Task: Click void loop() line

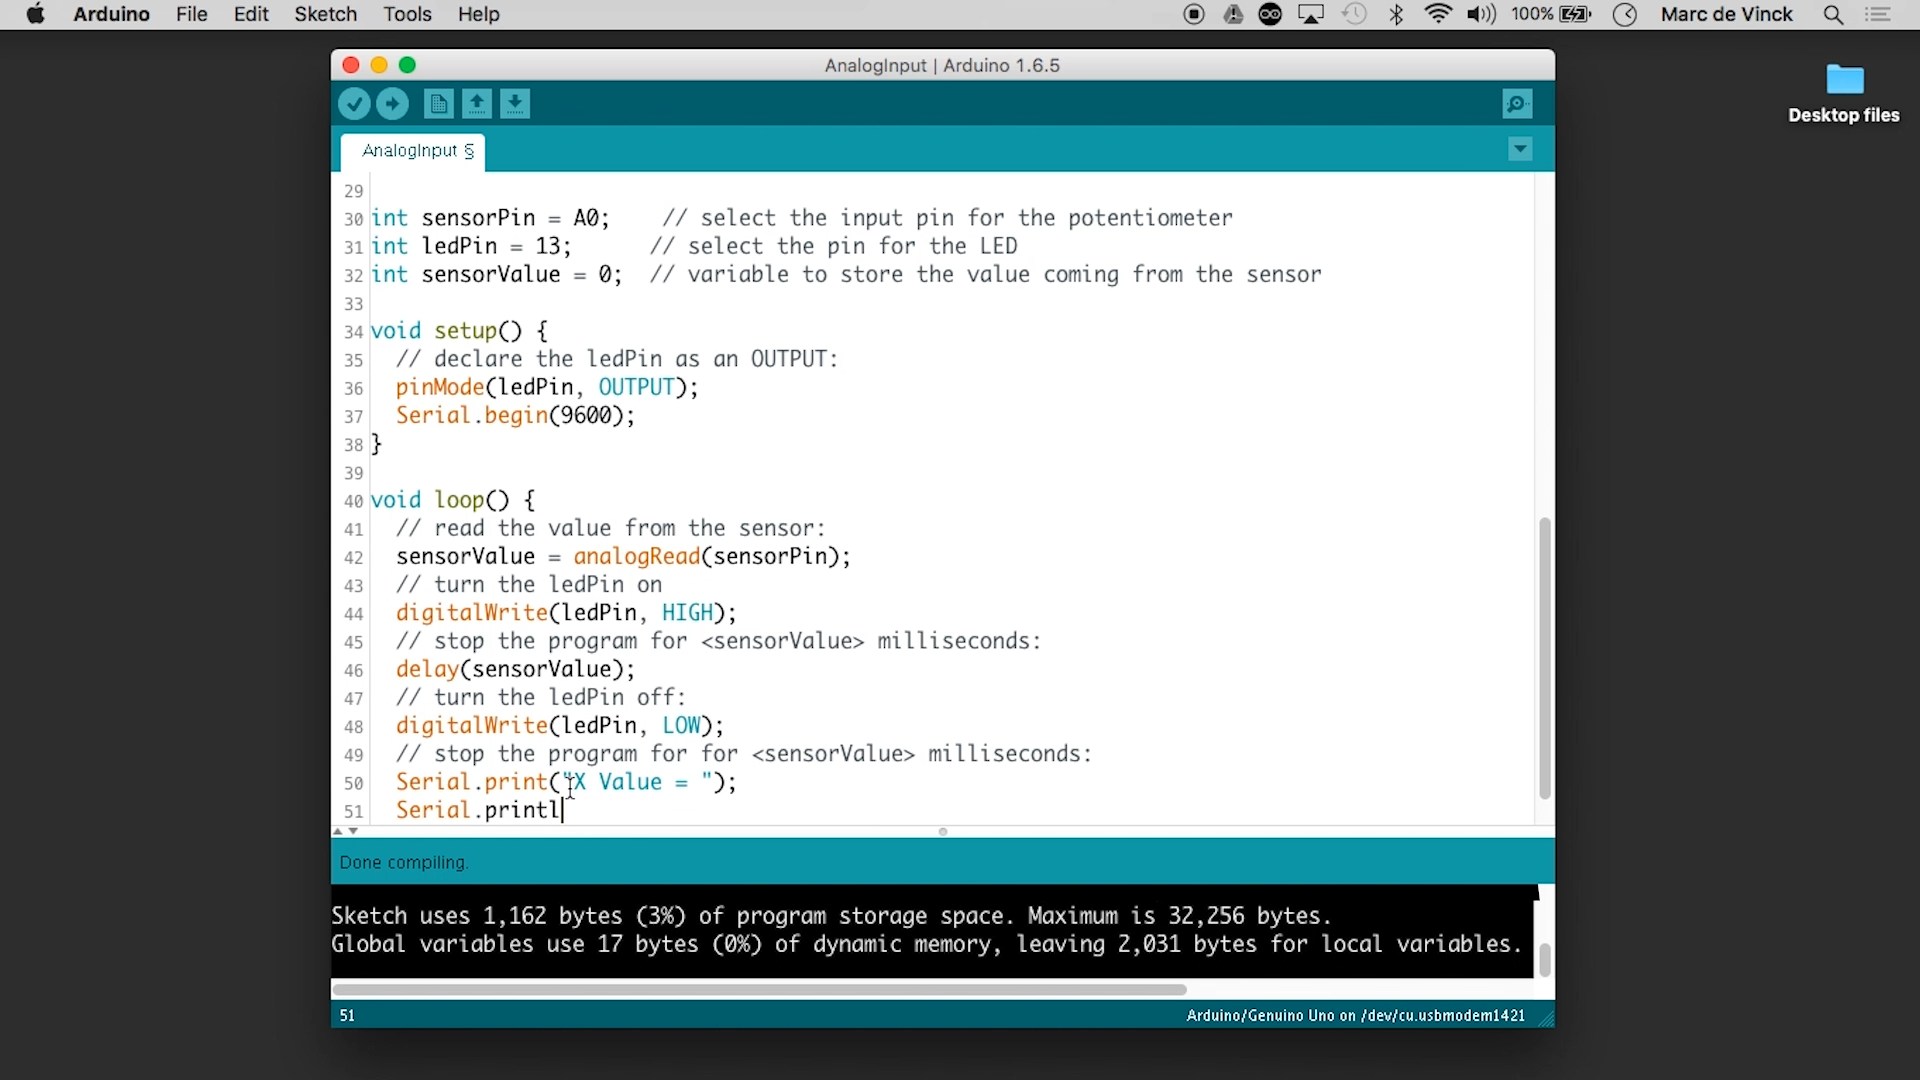Action: coord(453,500)
